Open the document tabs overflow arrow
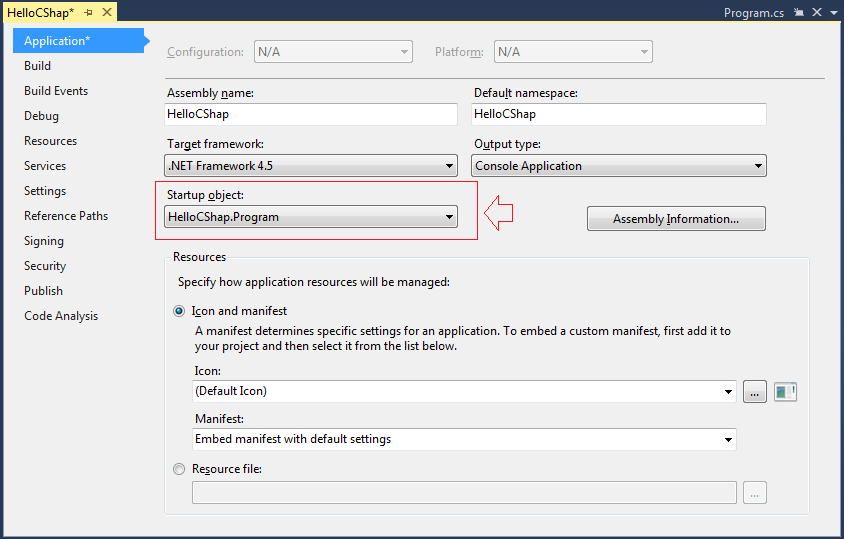 pyautogui.click(x=834, y=13)
